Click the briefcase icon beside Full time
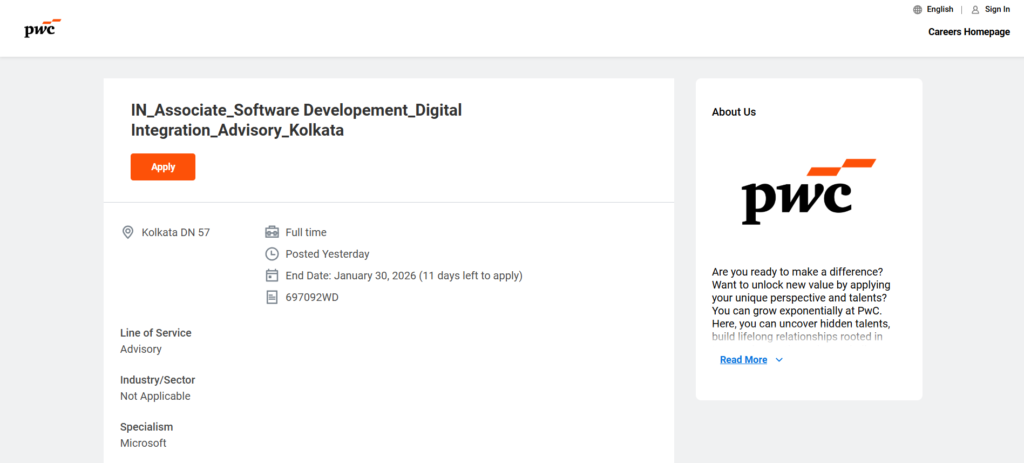 tap(271, 232)
